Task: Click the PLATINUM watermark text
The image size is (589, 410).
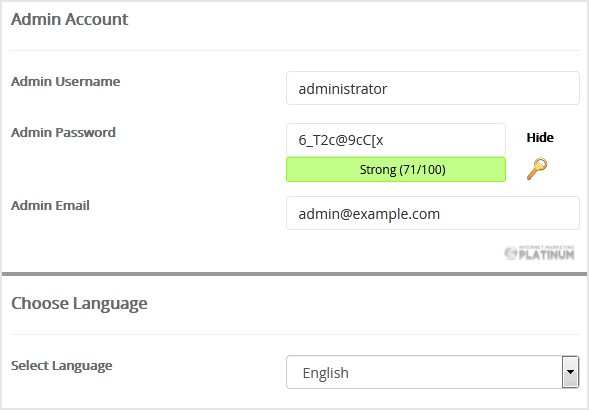Action: [x=547, y=255]
